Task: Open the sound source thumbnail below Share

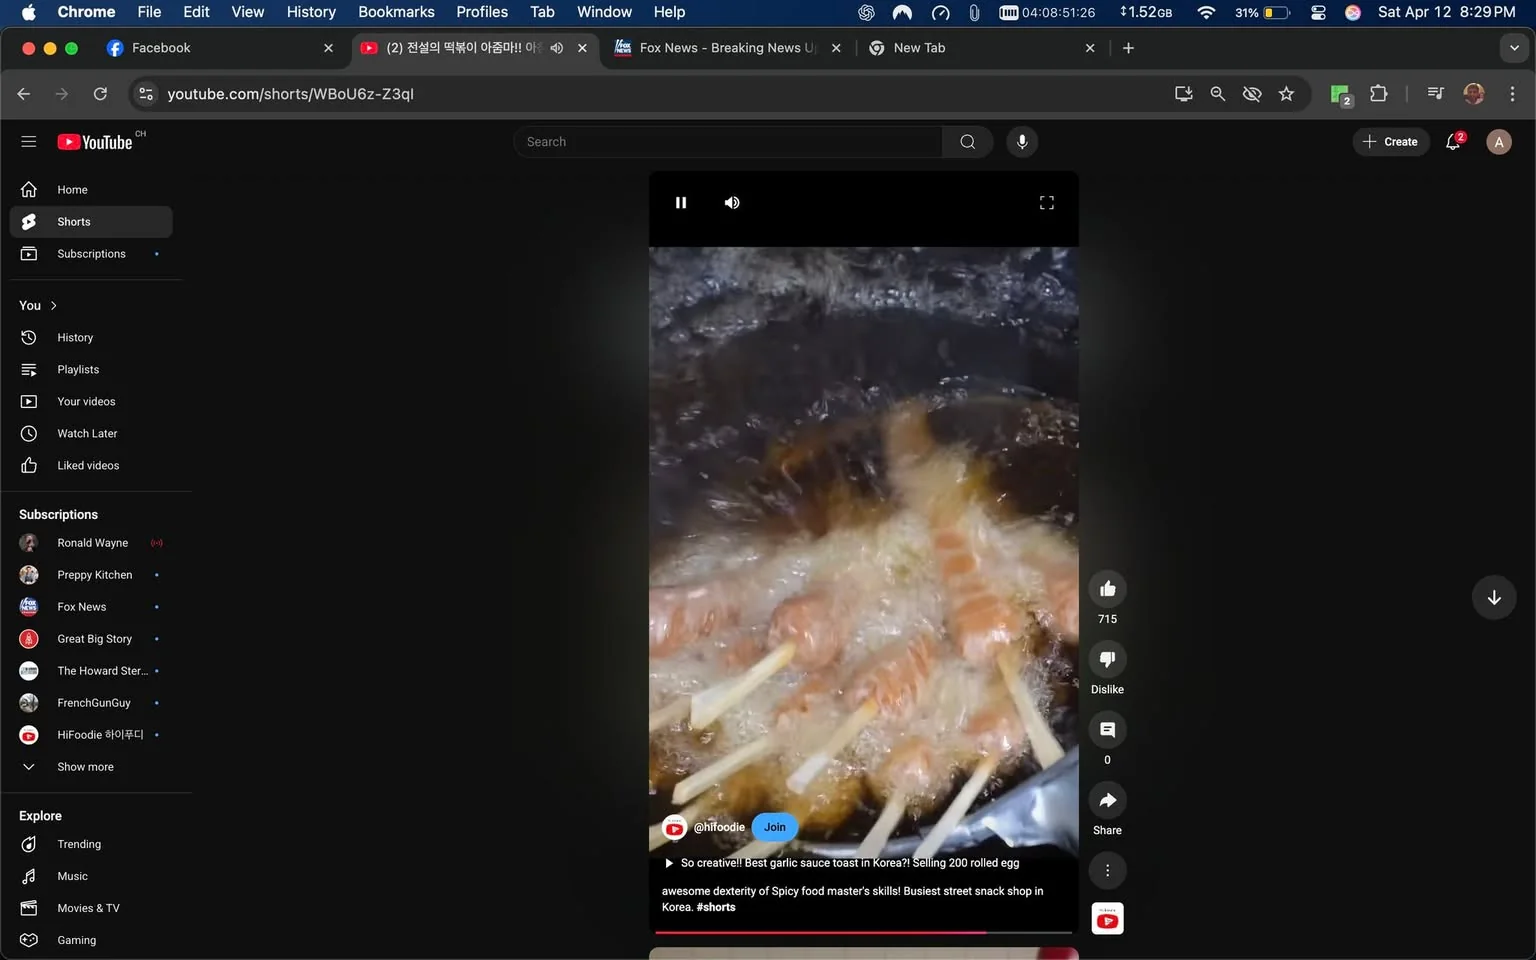Action: tap(1107, 919)
